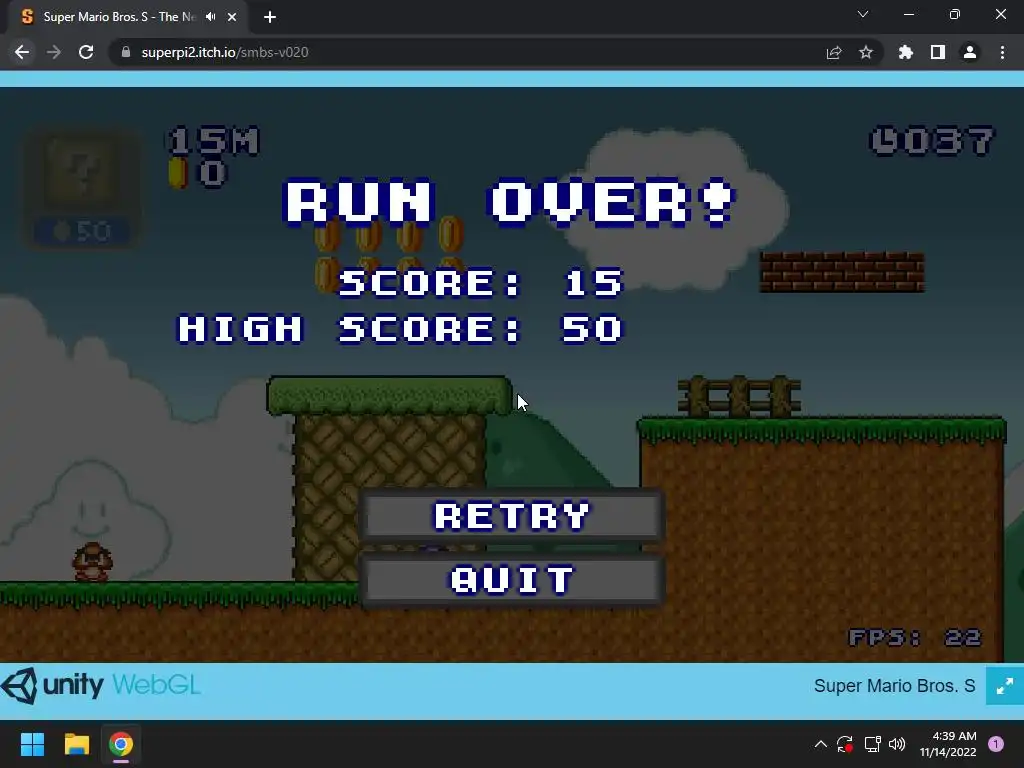Open Chrome three-dot menu
The height and width of the screenshot is (768, 1024).
point(1002,52)
